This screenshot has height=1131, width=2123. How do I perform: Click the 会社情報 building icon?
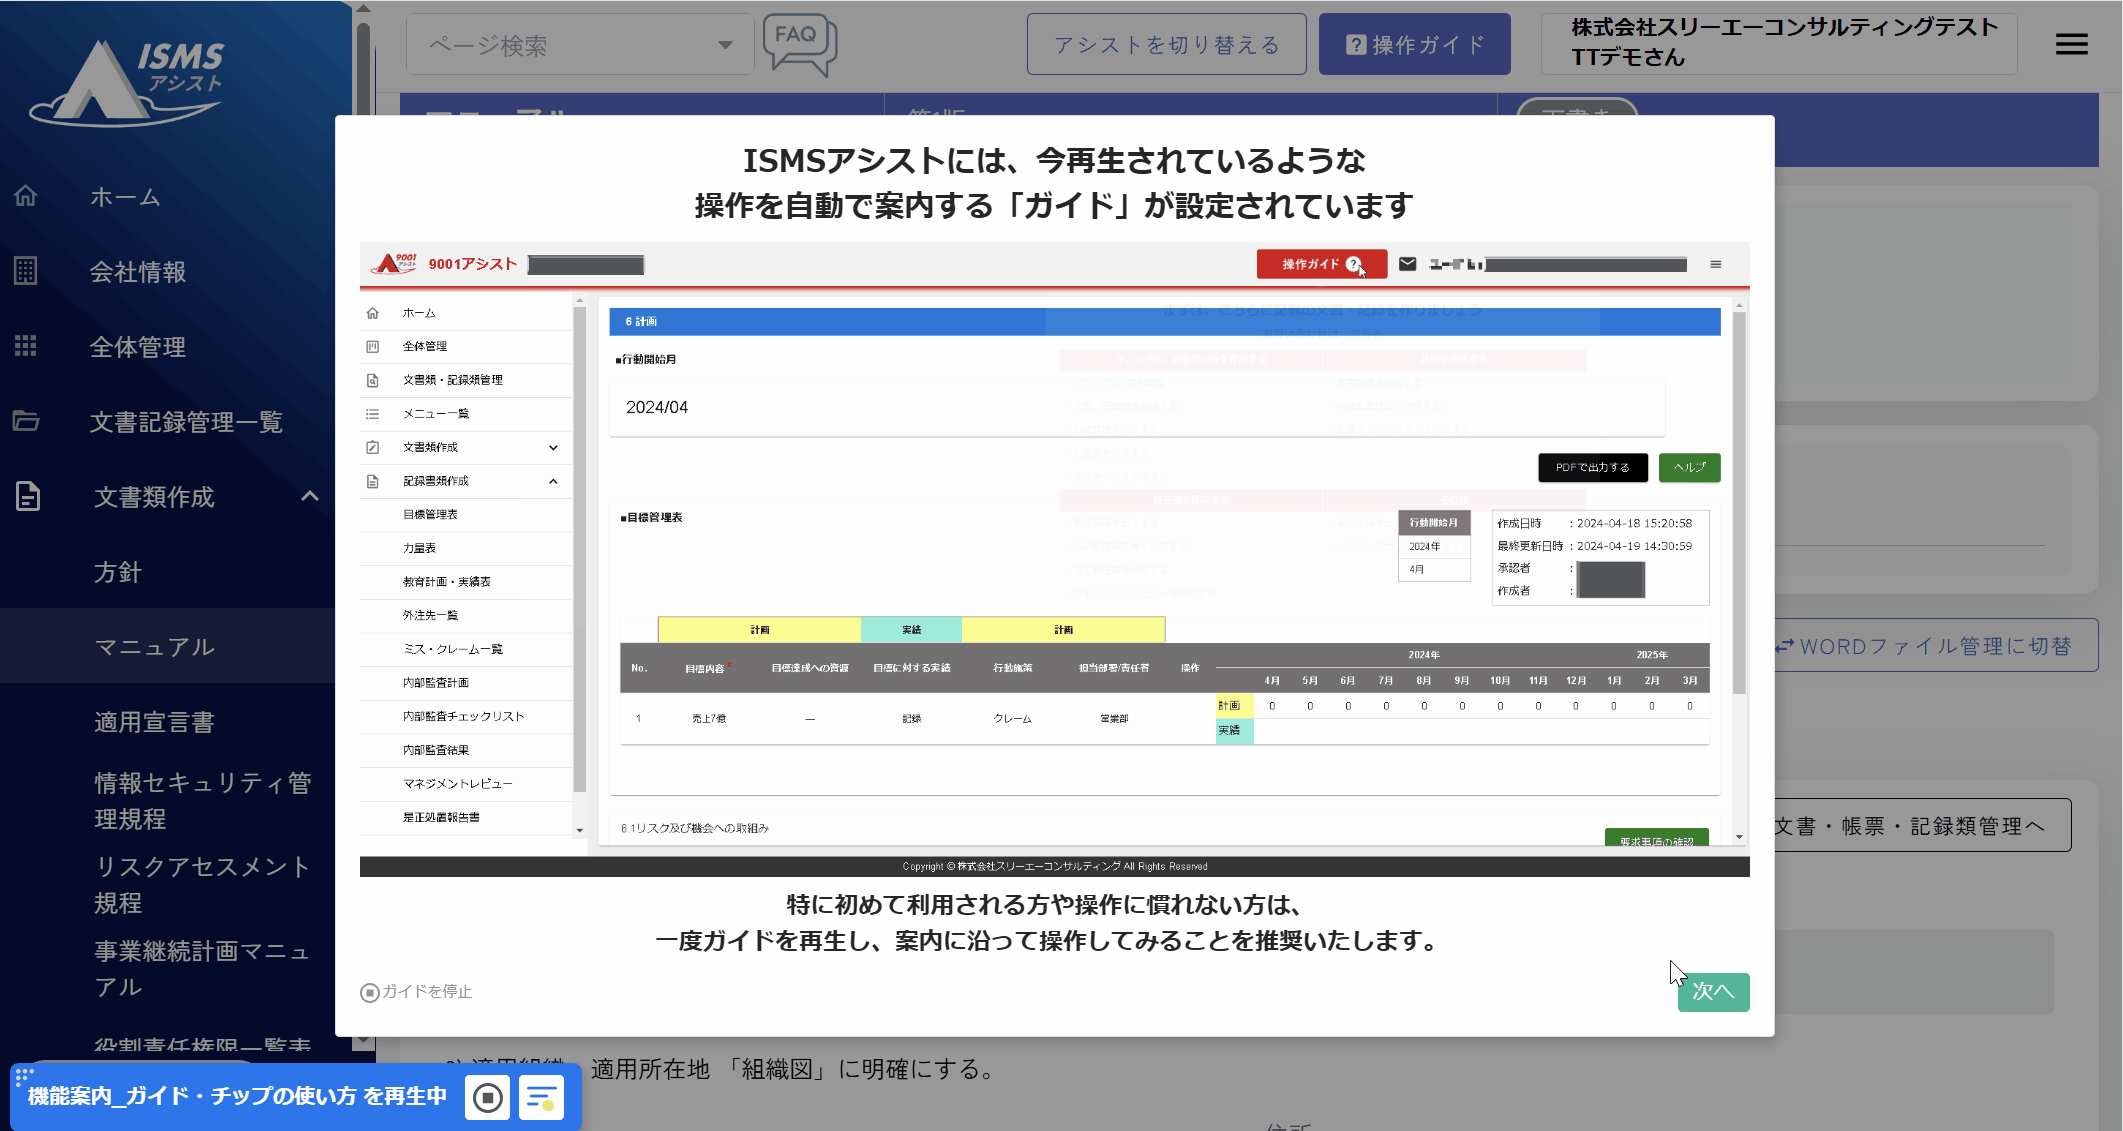click(26, 271)
